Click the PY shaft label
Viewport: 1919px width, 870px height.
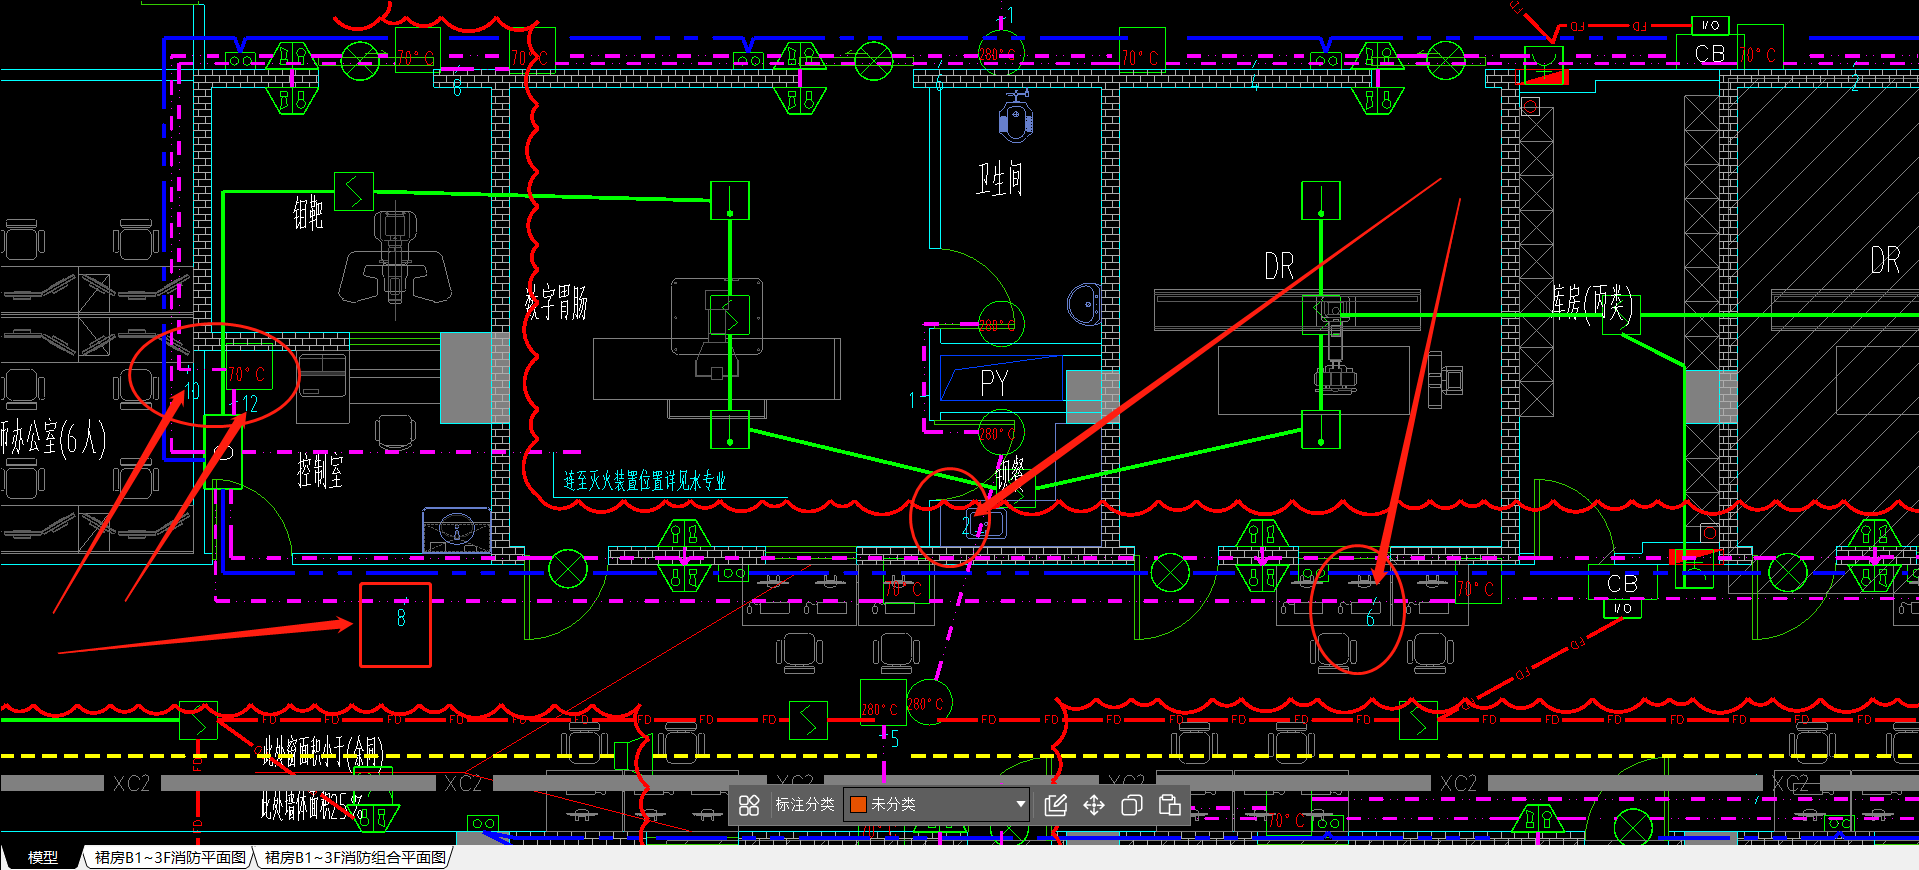click(994, 383)
